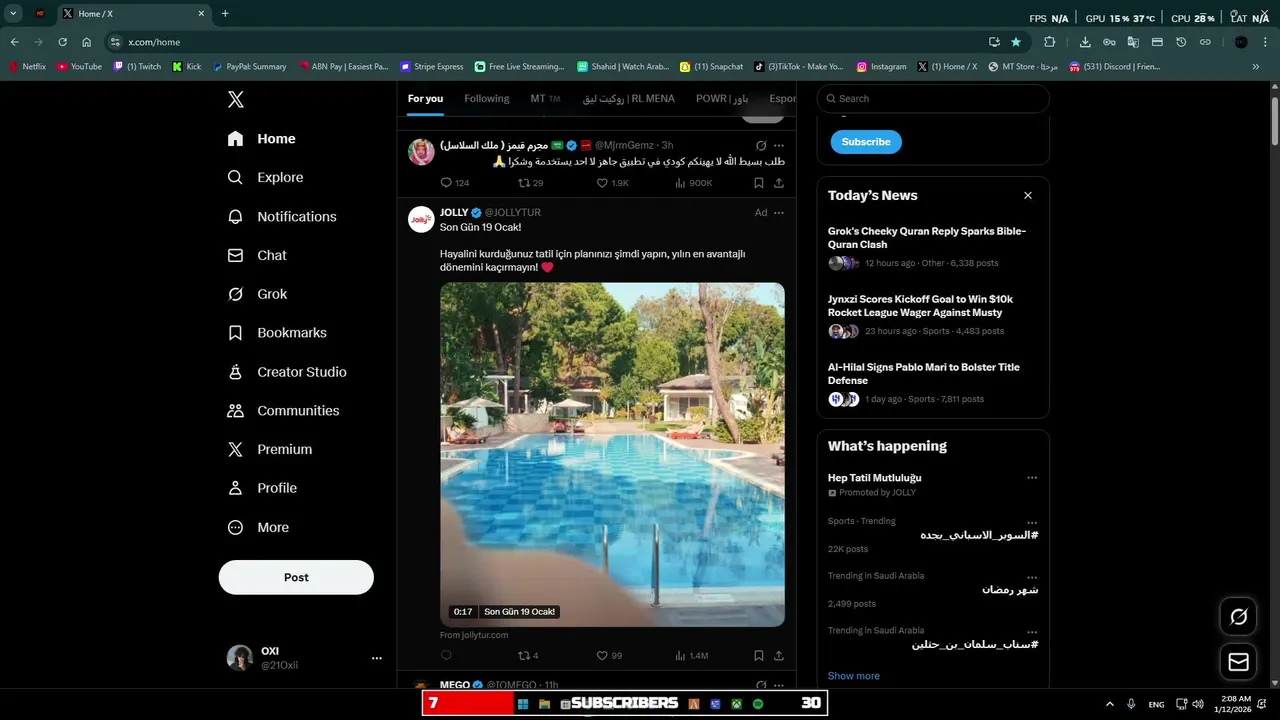The height and width of the screenshot is (720, 1280).
Task: Play the JOLLY pool video
Action: 612,455
